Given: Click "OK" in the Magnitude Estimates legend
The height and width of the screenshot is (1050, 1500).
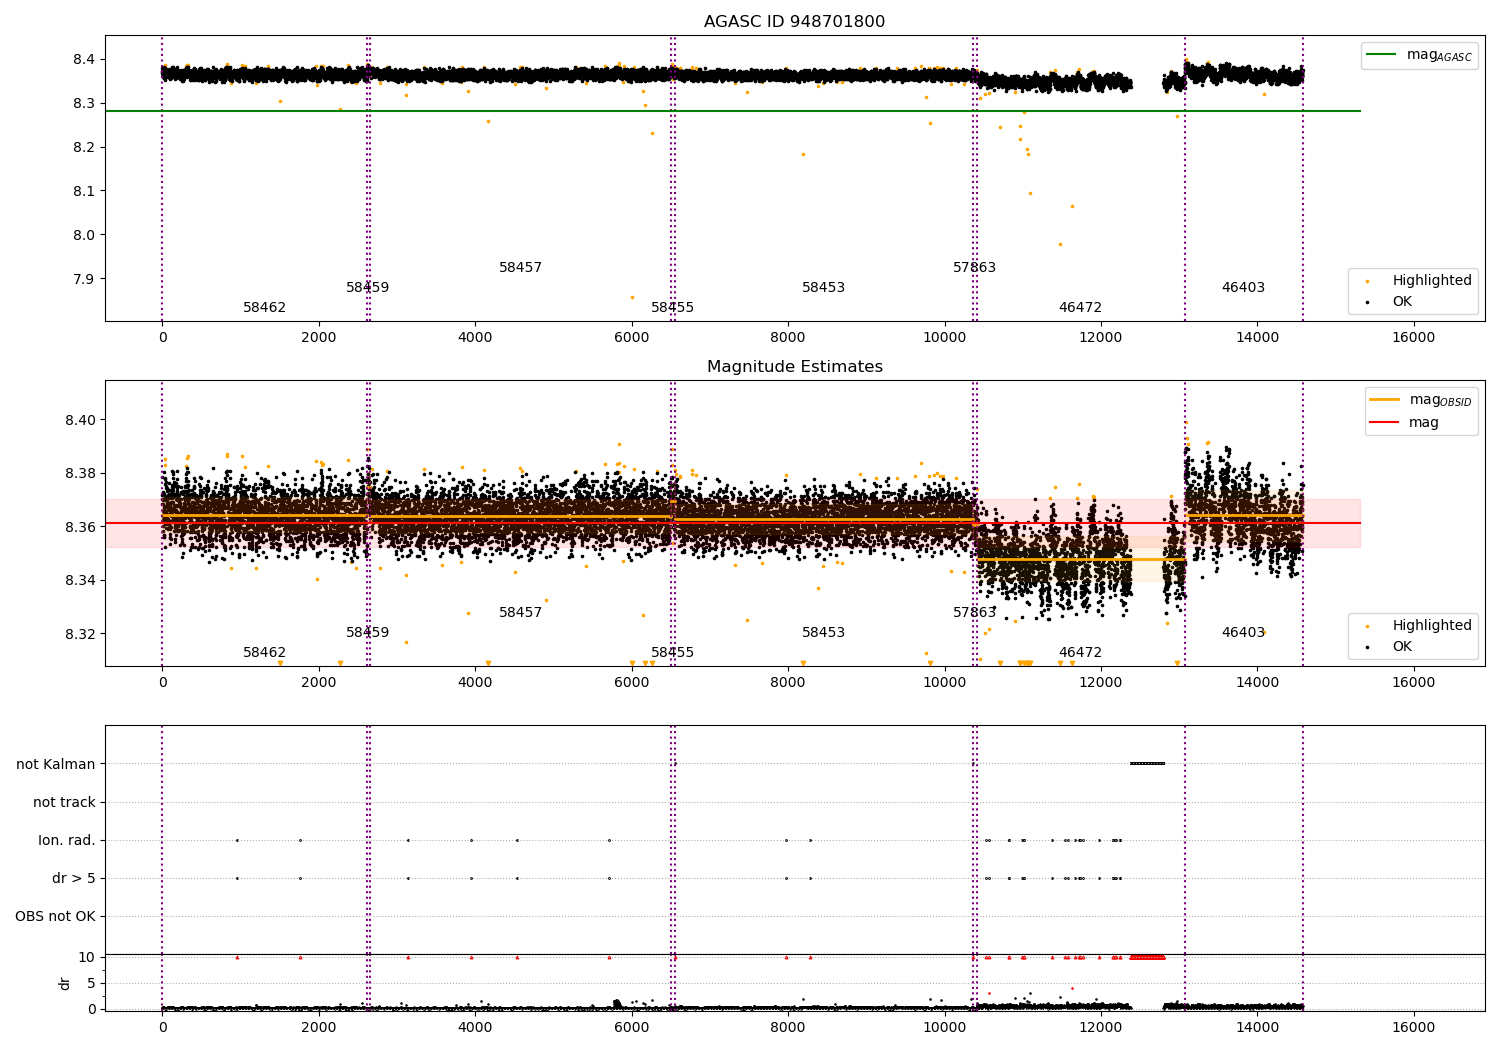Looking at the screenshot, I should pyautogui.click(x=1402, y=646).
